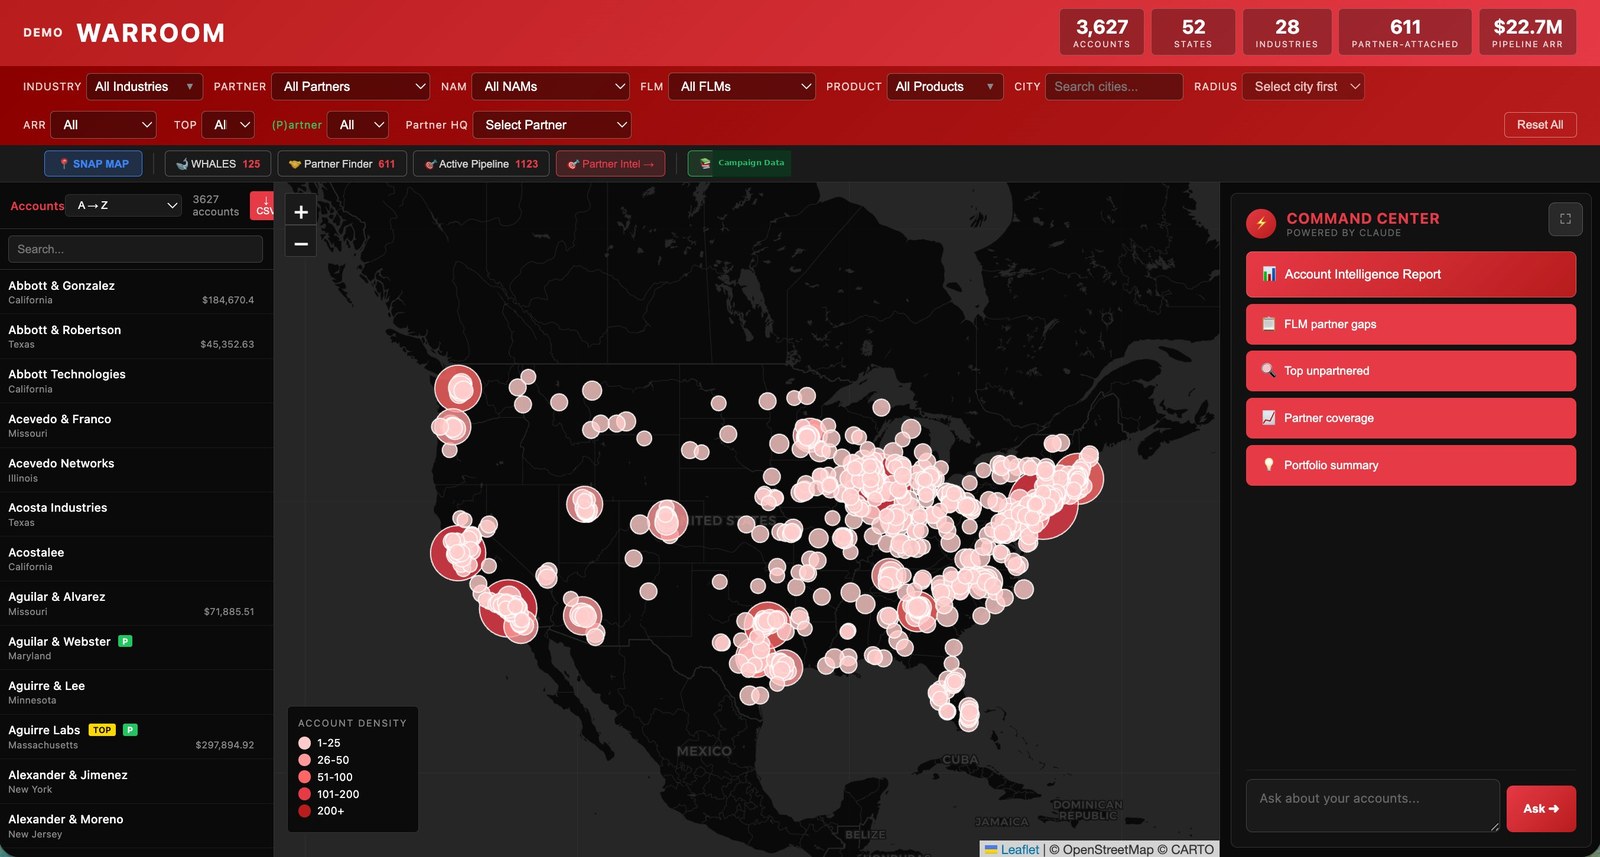Click the Partner coverage button

(1411, 418)
